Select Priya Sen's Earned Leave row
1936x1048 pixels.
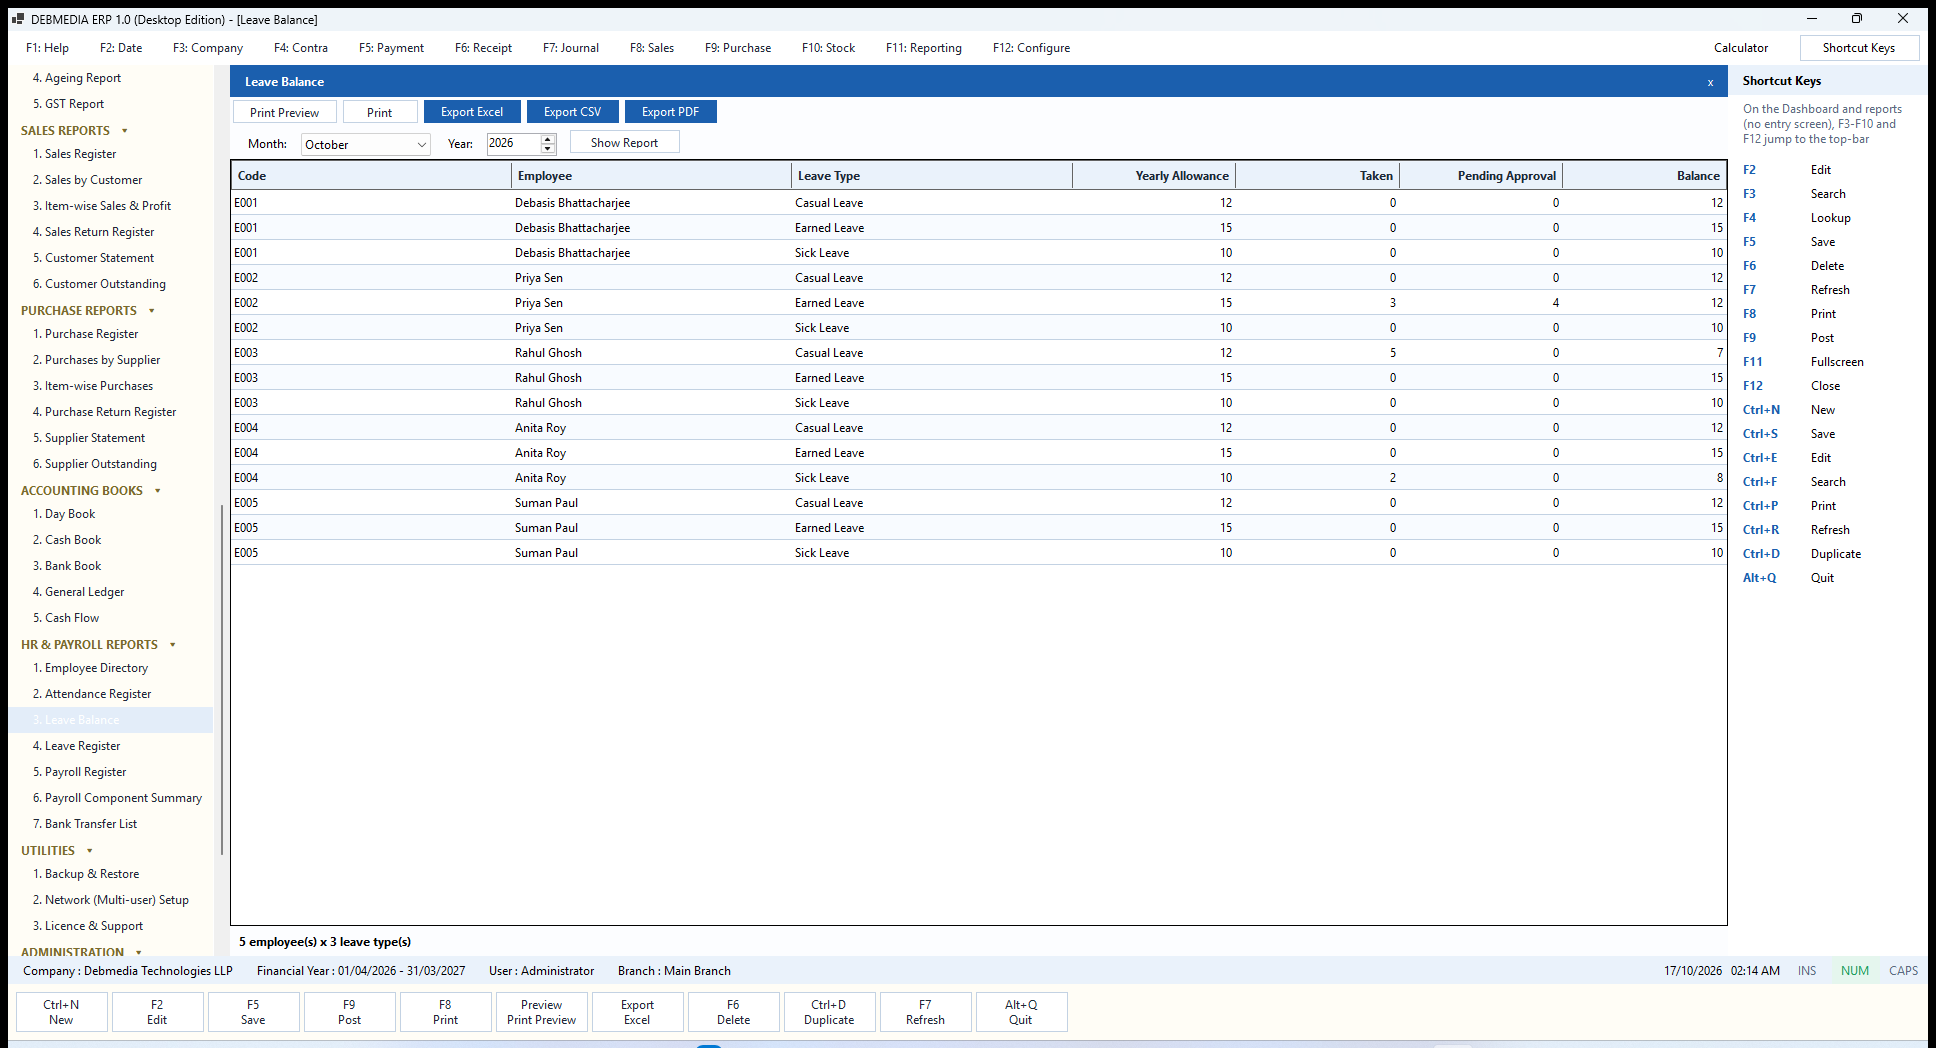pyautogui.click(x=979, y=303)
